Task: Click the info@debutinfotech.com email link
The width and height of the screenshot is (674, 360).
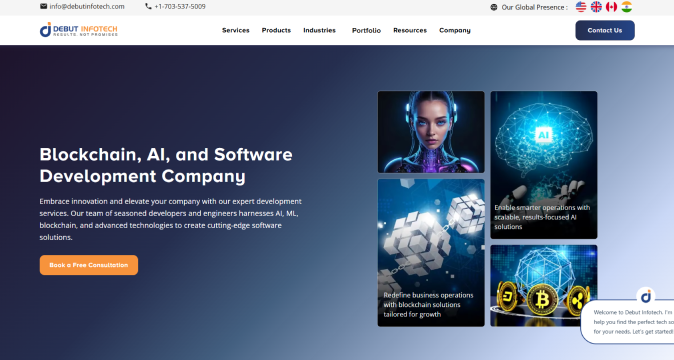Action: tap(87, 6)
